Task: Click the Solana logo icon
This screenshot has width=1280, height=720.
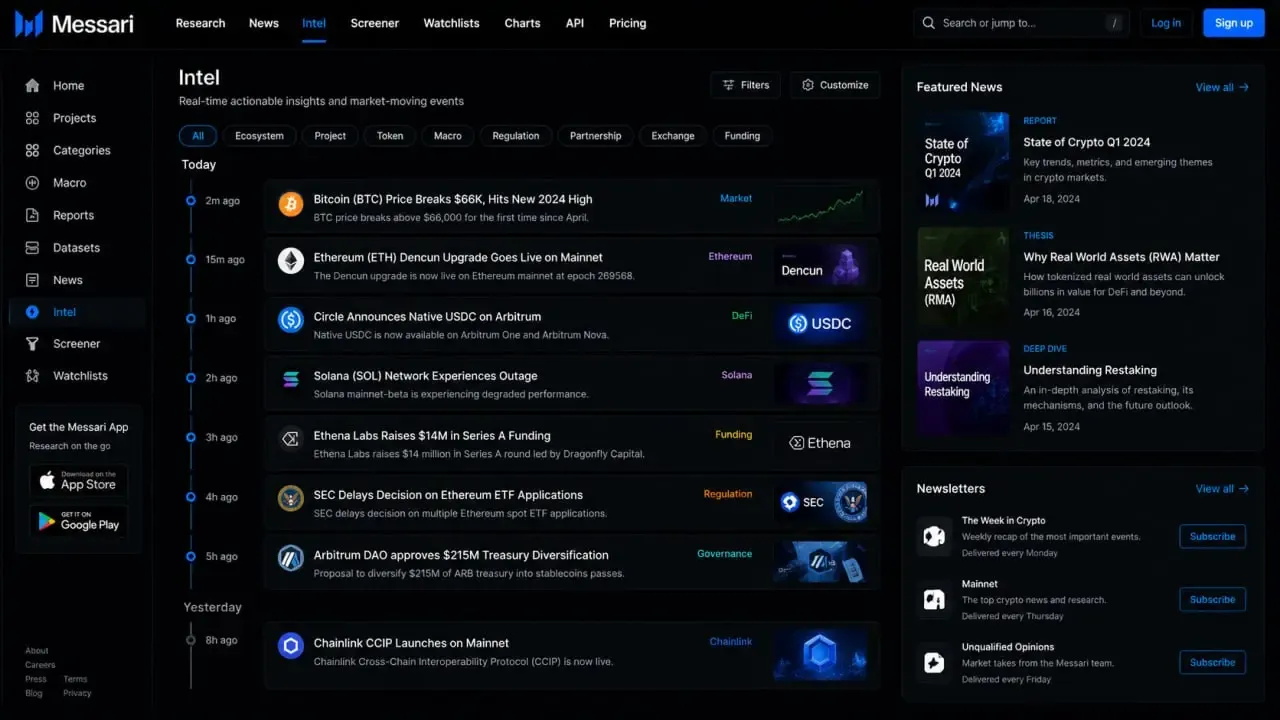Action: pos(291,379)
